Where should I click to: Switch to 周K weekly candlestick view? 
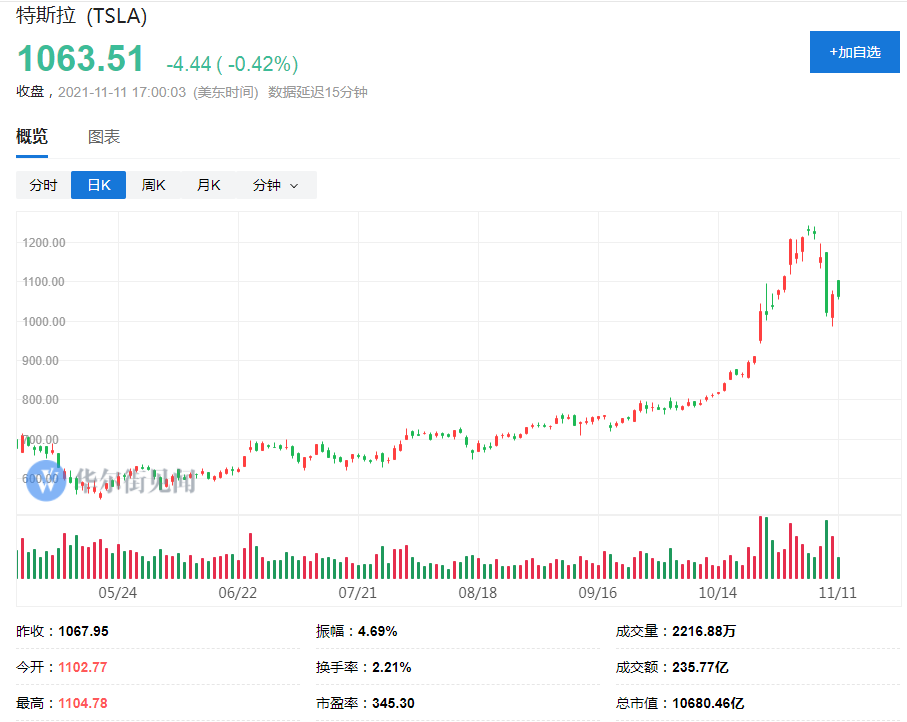point(153,185)
